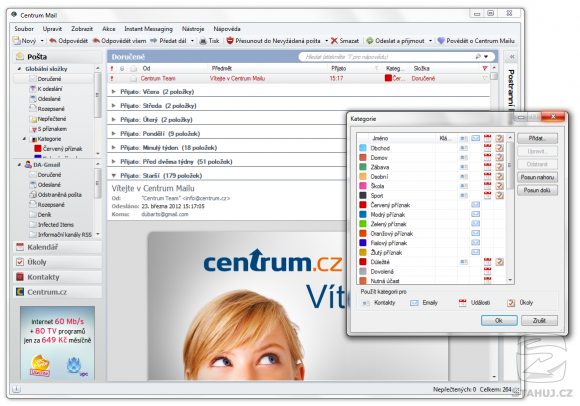Click the Smazat delete icon
This screenshot has width=580, height=406.
(x=334, y=41)
